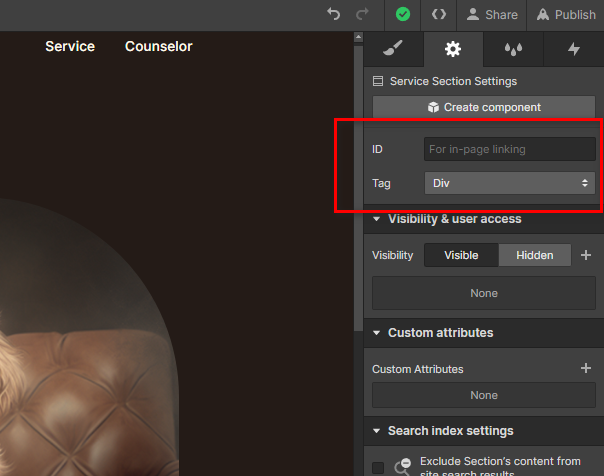Screen dimensions: 604x476
Task: Check Exclude Section's content from search
Action: point(378,468)
